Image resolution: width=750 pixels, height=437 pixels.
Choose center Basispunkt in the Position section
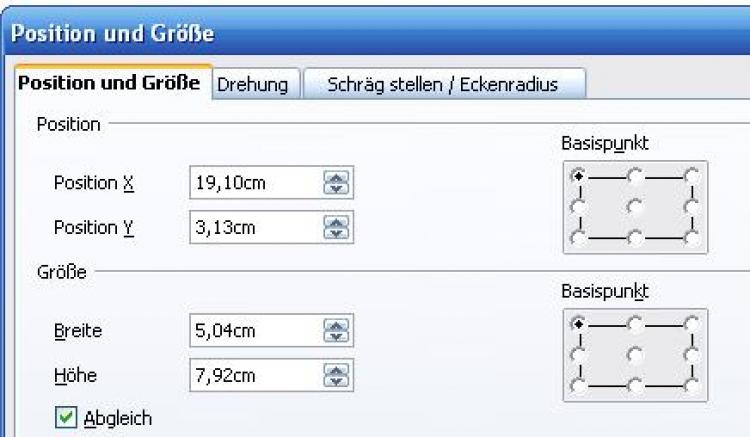coord(634,206)
